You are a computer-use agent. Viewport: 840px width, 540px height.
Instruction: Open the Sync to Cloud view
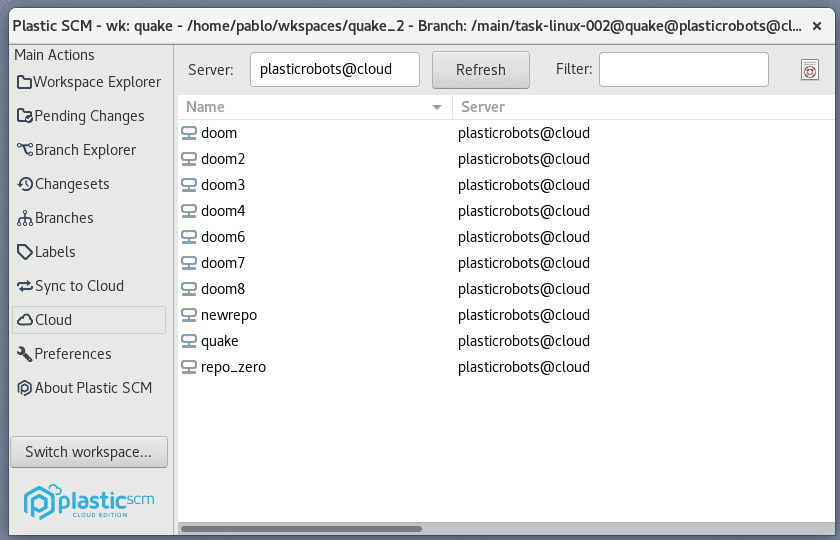(89, 286)
